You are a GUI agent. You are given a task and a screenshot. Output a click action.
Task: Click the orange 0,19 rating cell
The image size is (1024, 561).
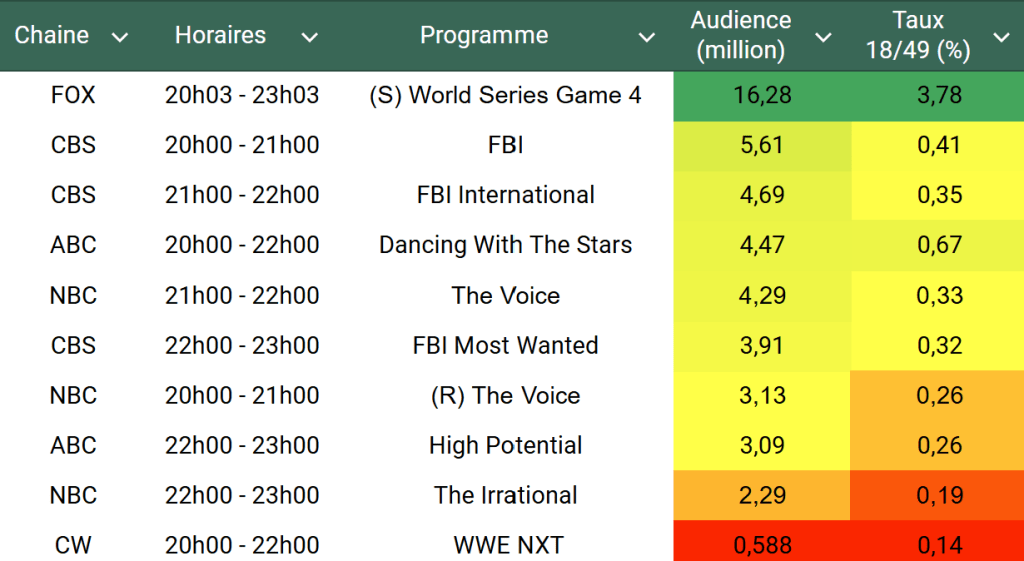tap(939, 495)
